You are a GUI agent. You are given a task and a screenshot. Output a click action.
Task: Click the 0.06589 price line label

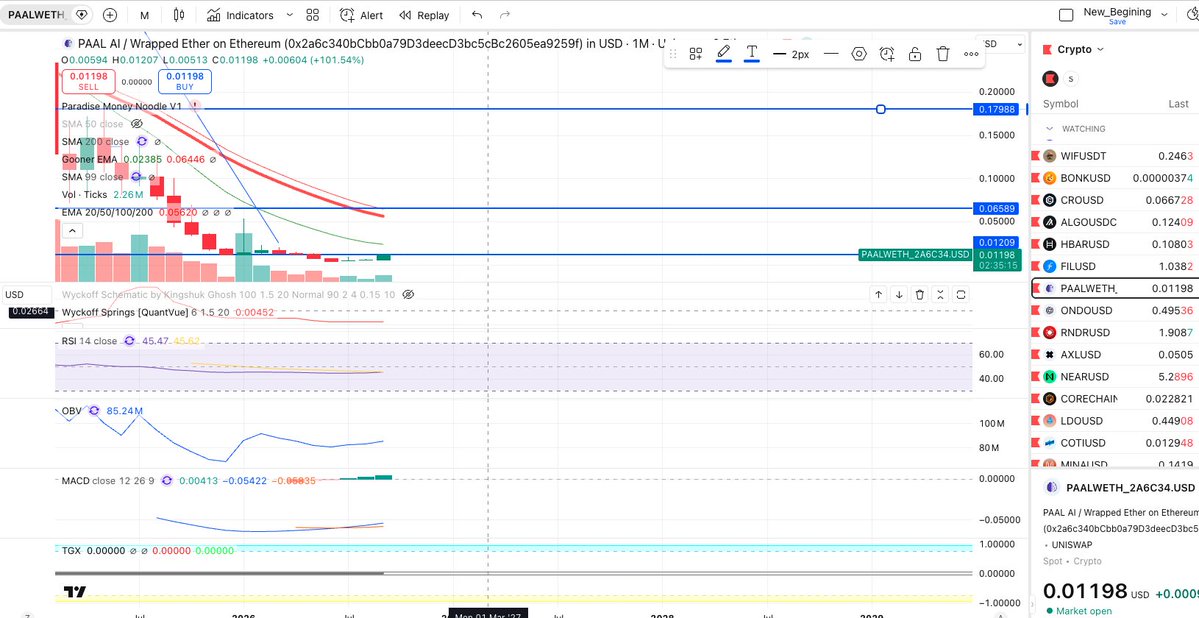997,209
